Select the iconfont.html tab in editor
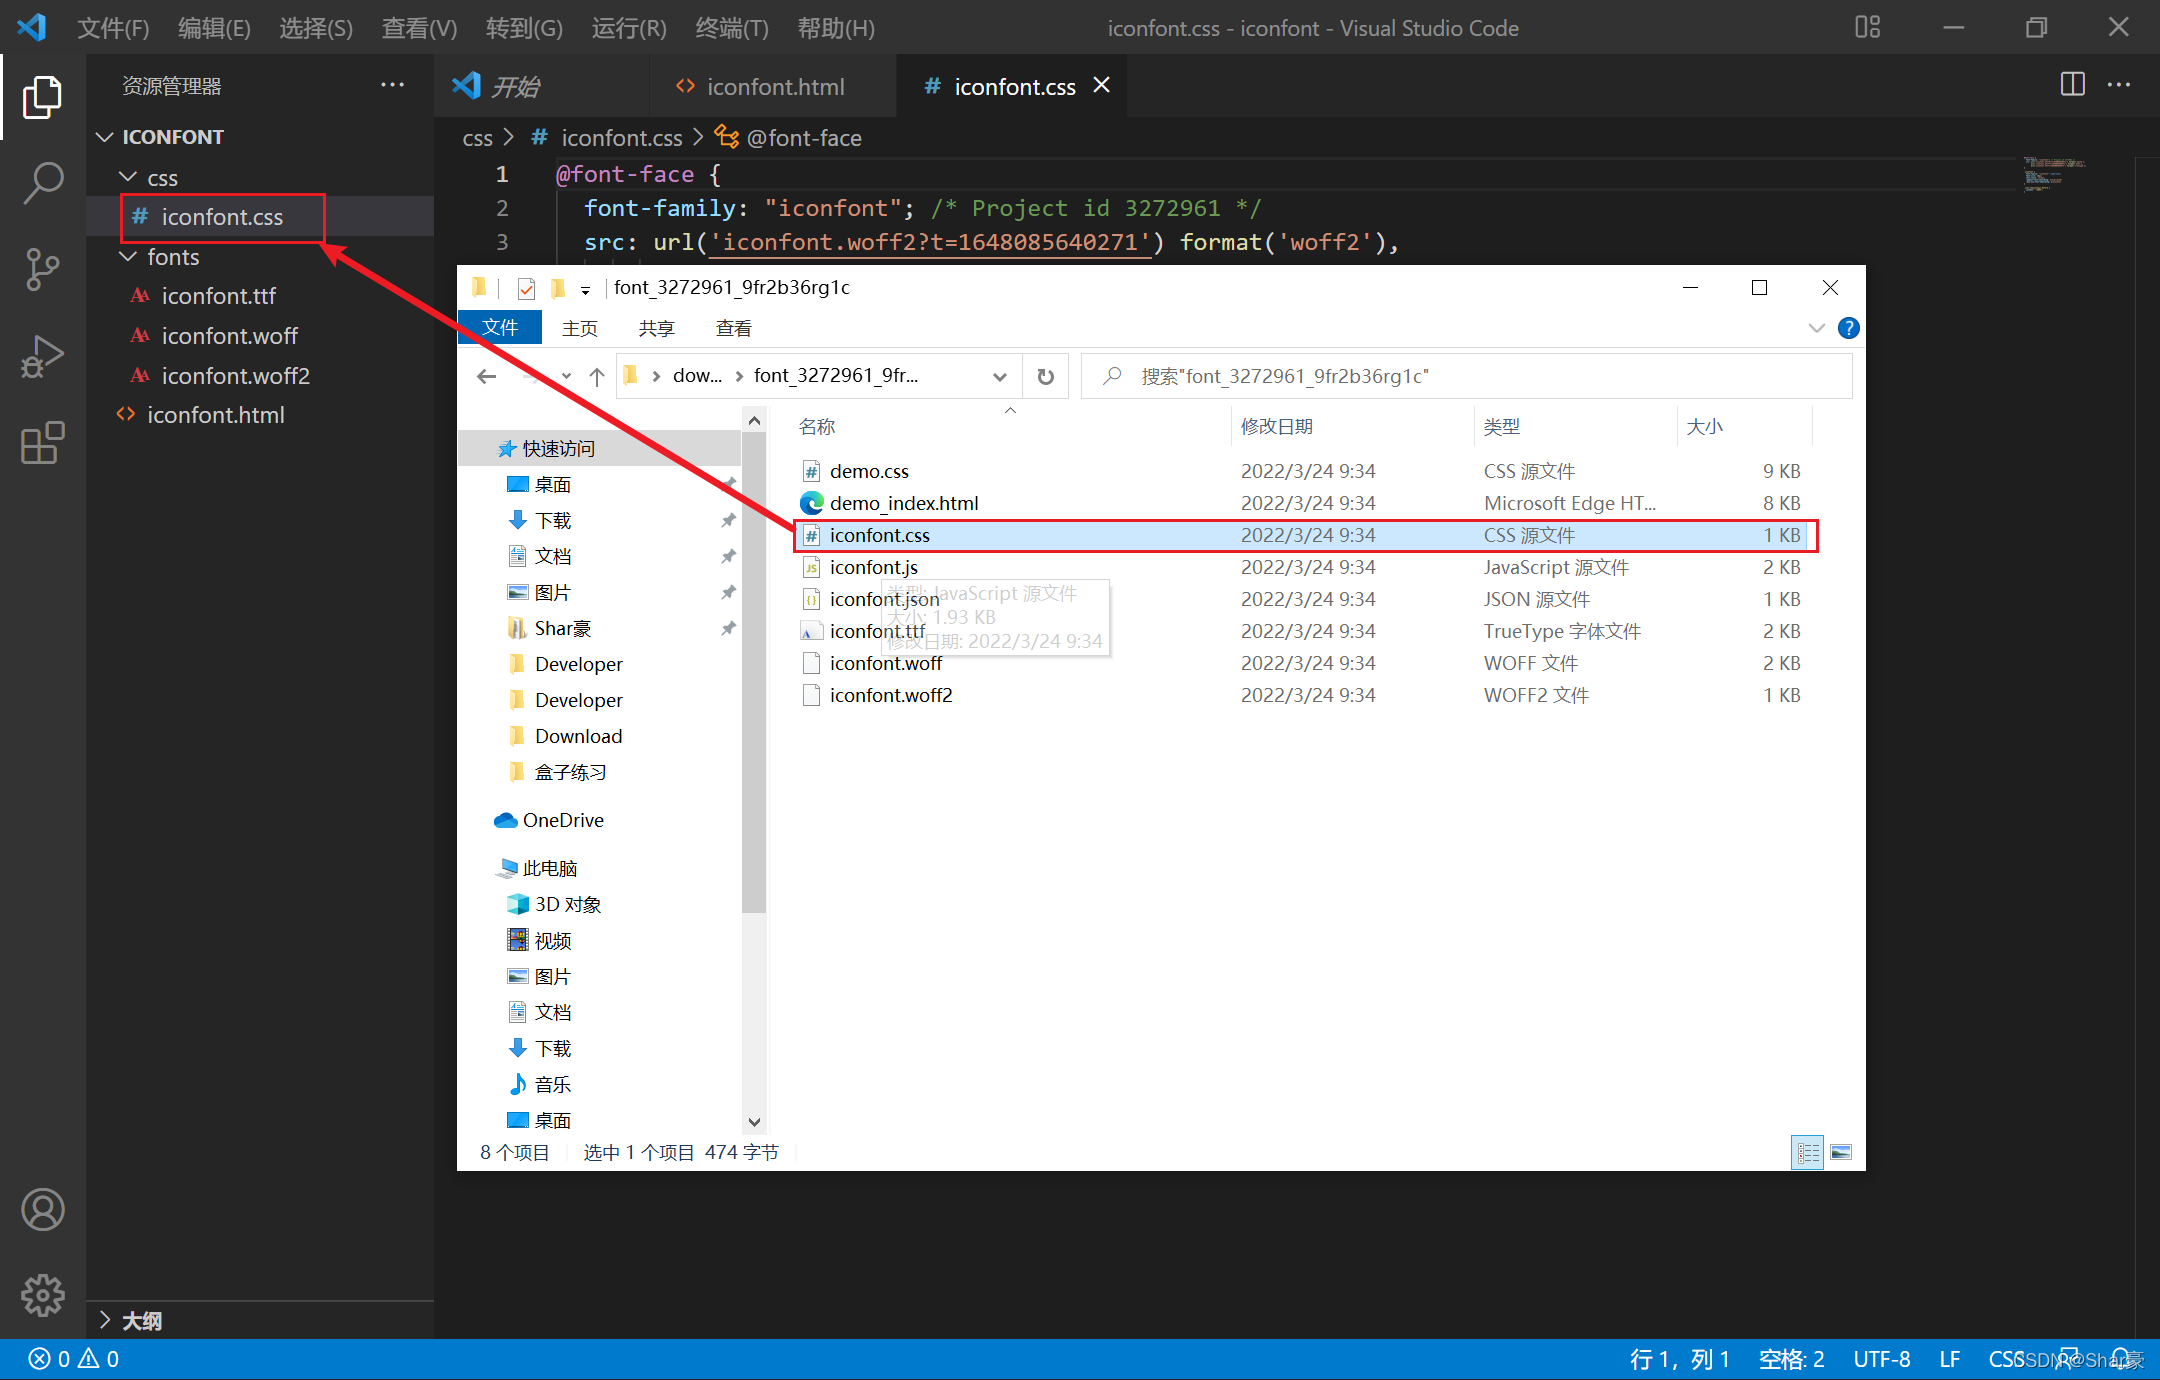 [773, 87]
